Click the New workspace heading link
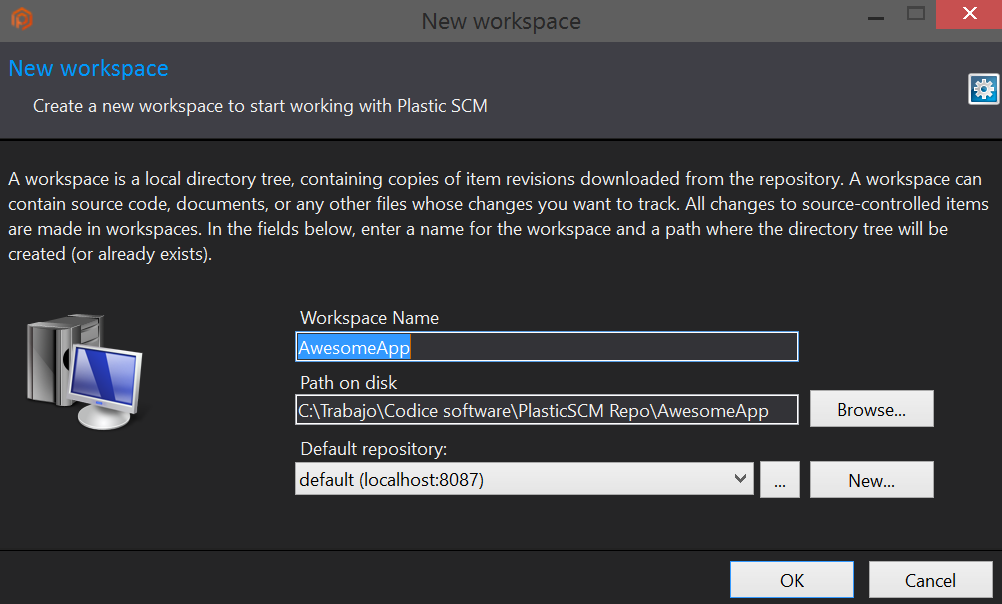 [x=88, y=68]
